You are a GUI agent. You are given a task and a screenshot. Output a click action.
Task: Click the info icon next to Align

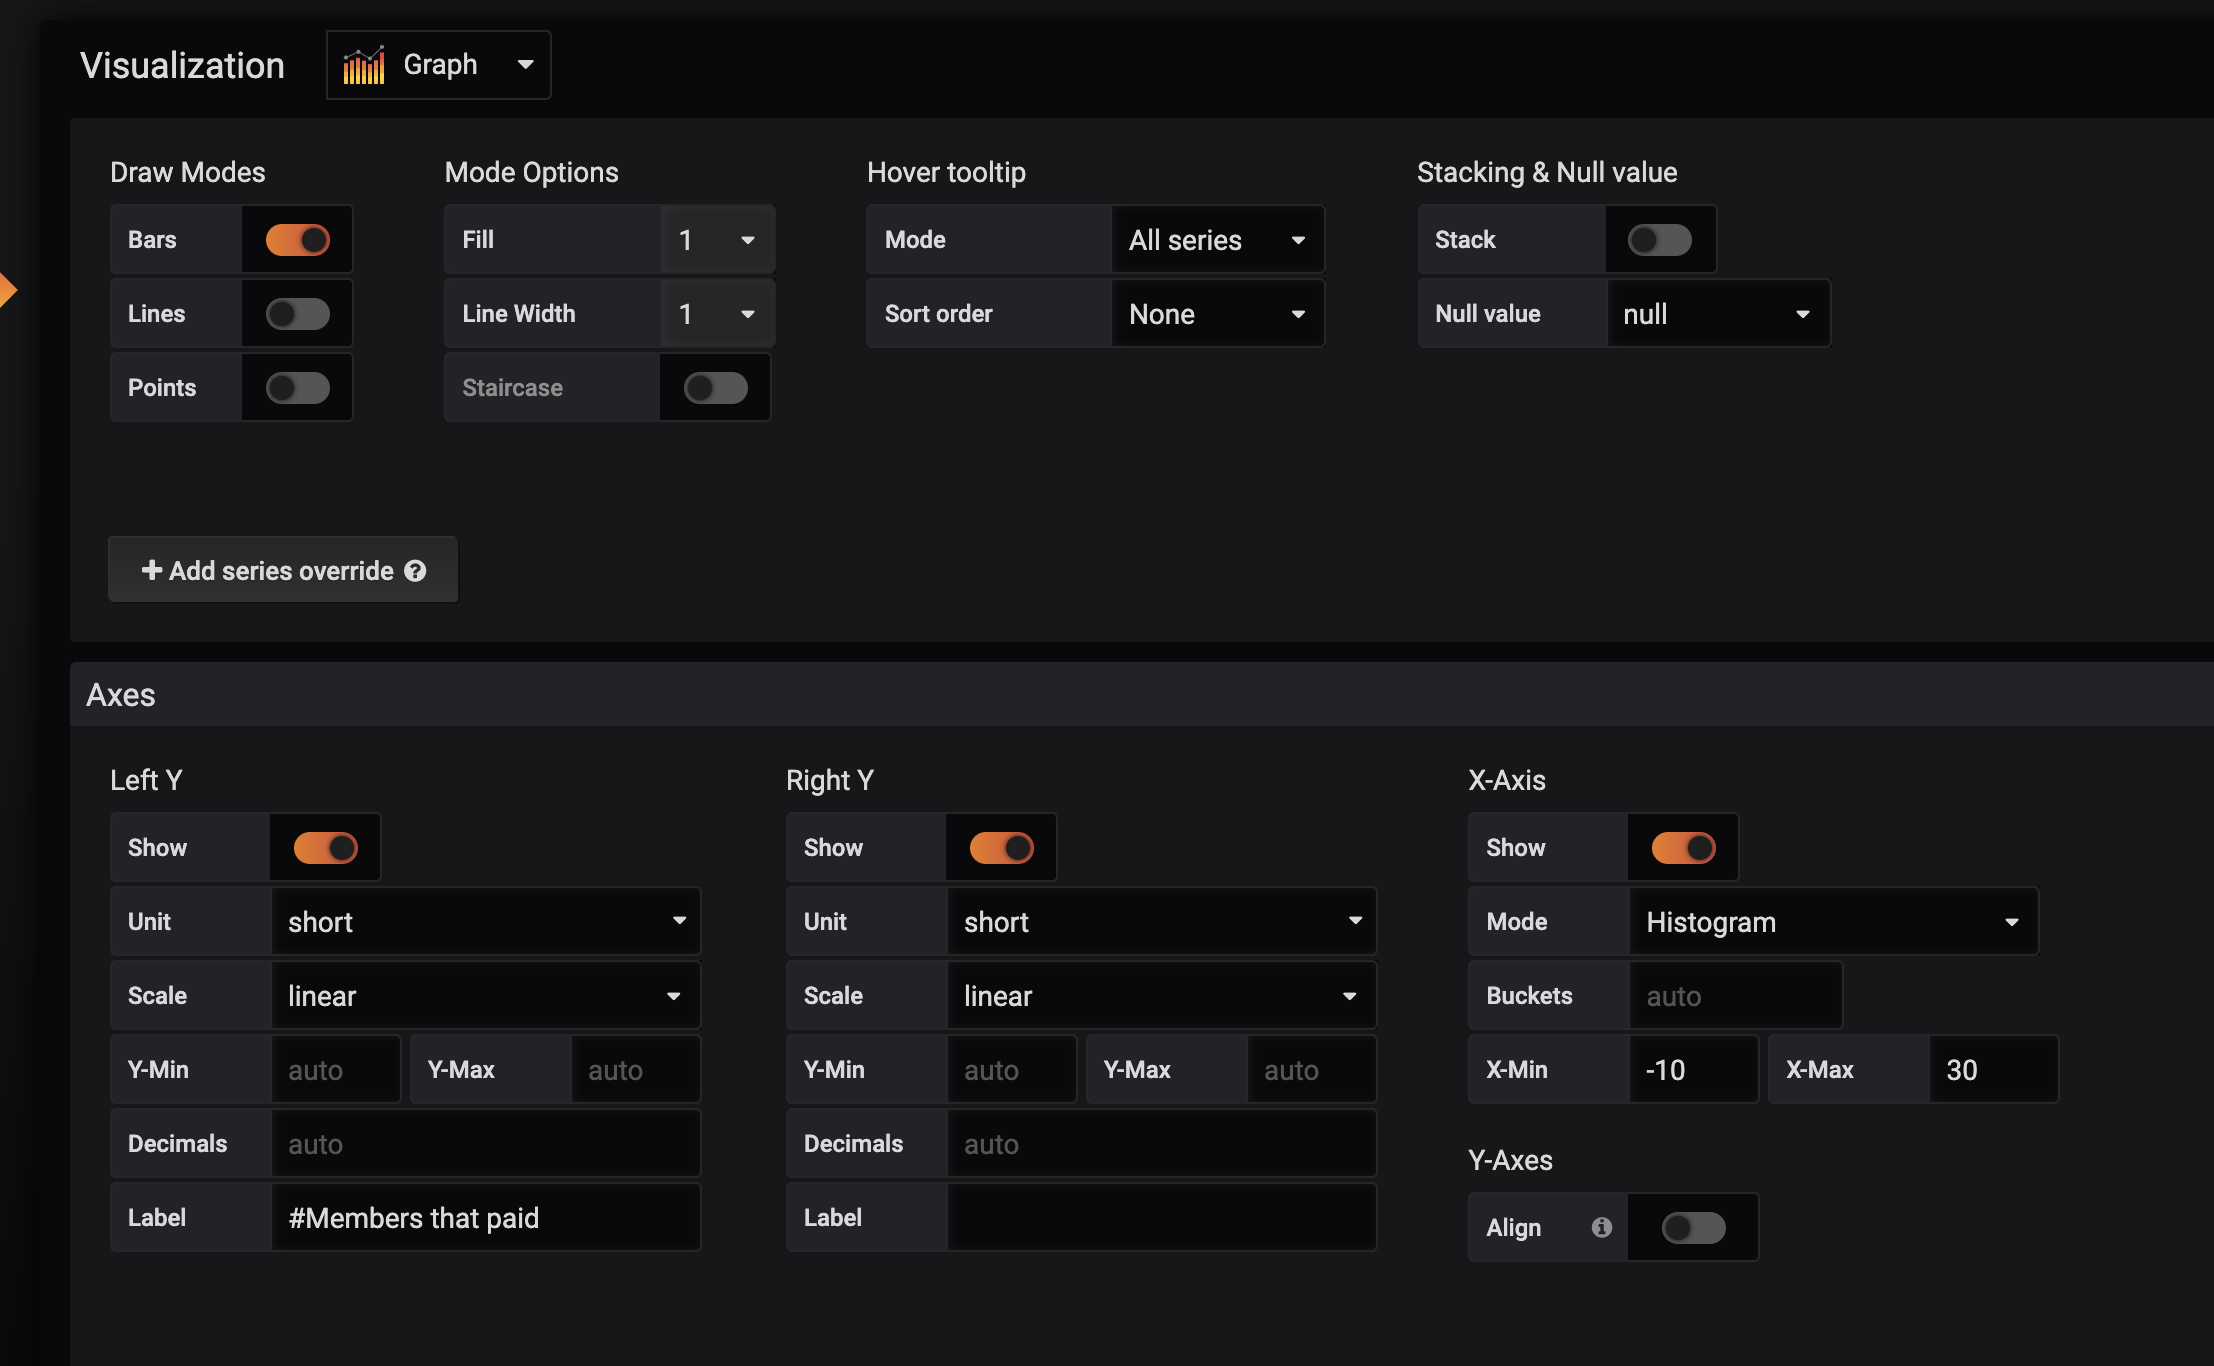(x=1600, y=1227)
